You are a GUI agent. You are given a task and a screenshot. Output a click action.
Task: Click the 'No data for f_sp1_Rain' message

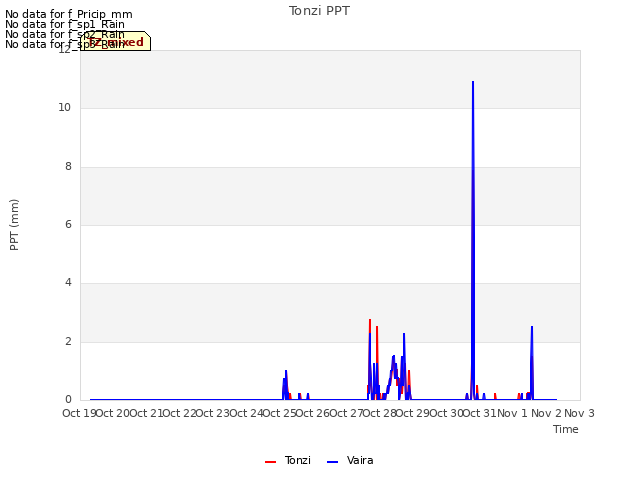click(64, 24)
